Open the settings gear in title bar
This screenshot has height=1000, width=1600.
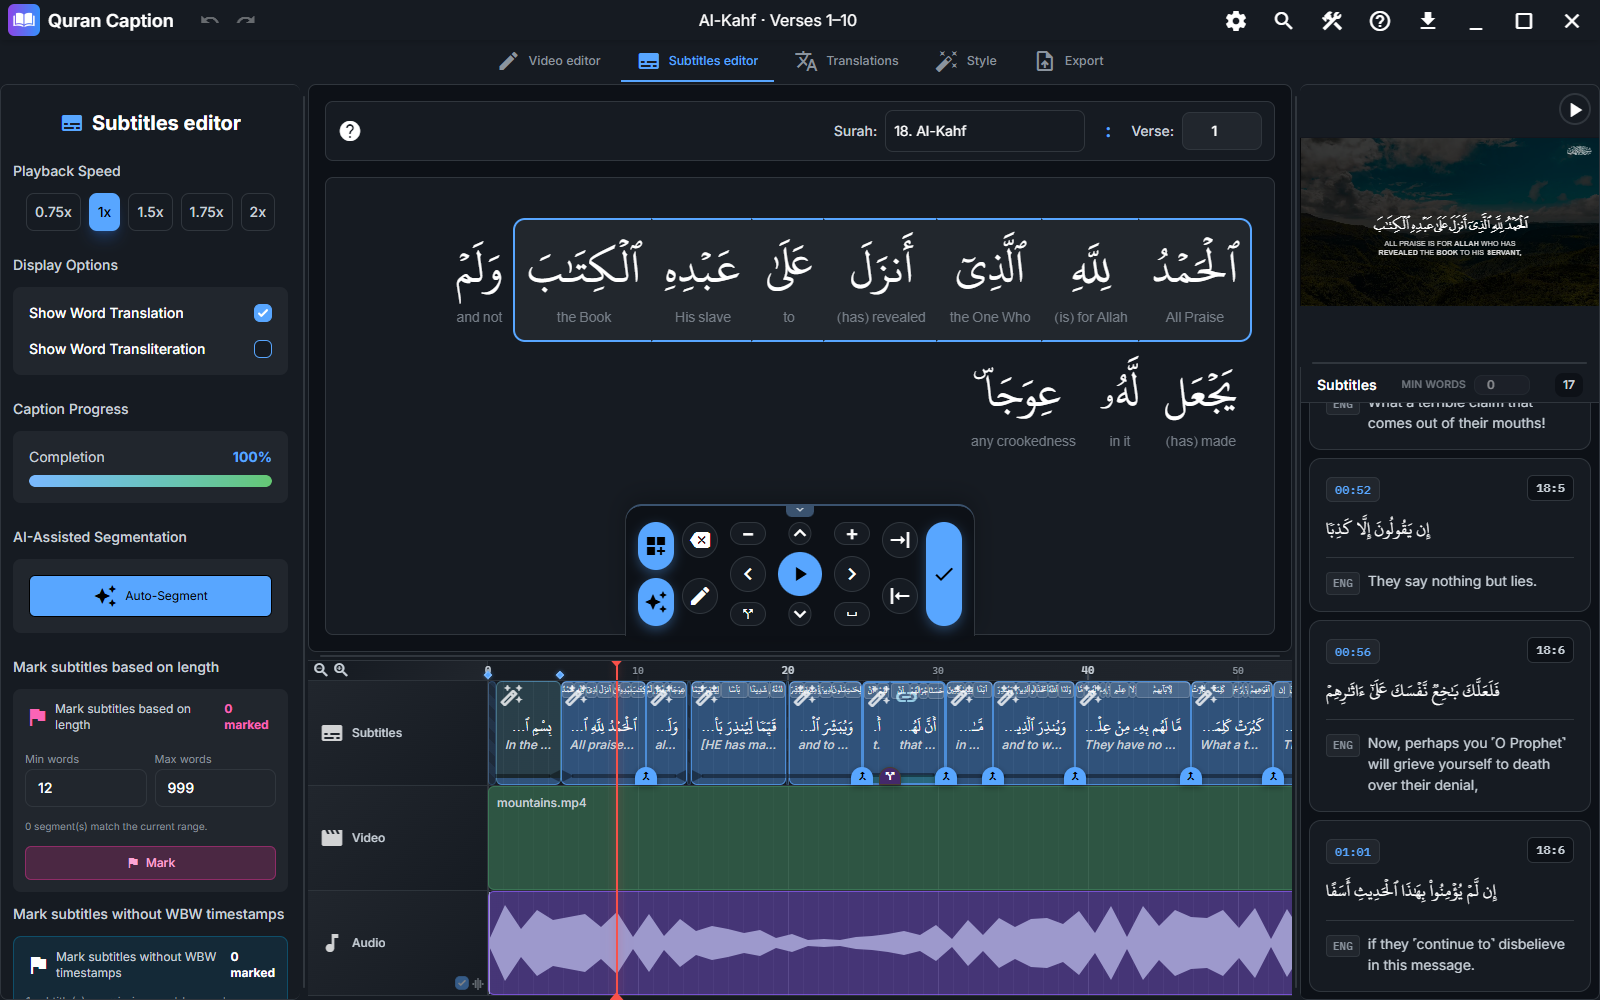point(1236,21)
